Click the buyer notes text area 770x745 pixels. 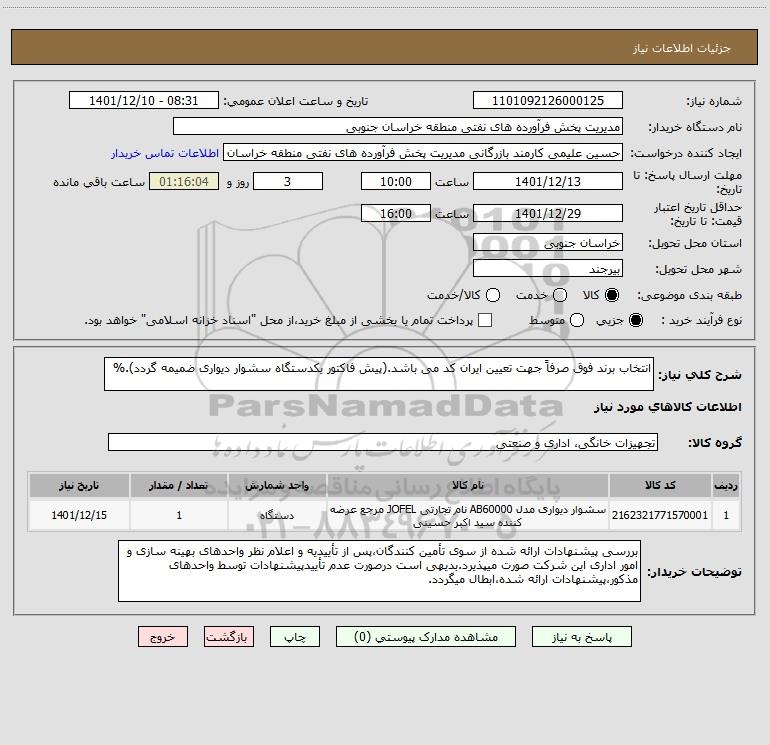click(x=379, y=571)
